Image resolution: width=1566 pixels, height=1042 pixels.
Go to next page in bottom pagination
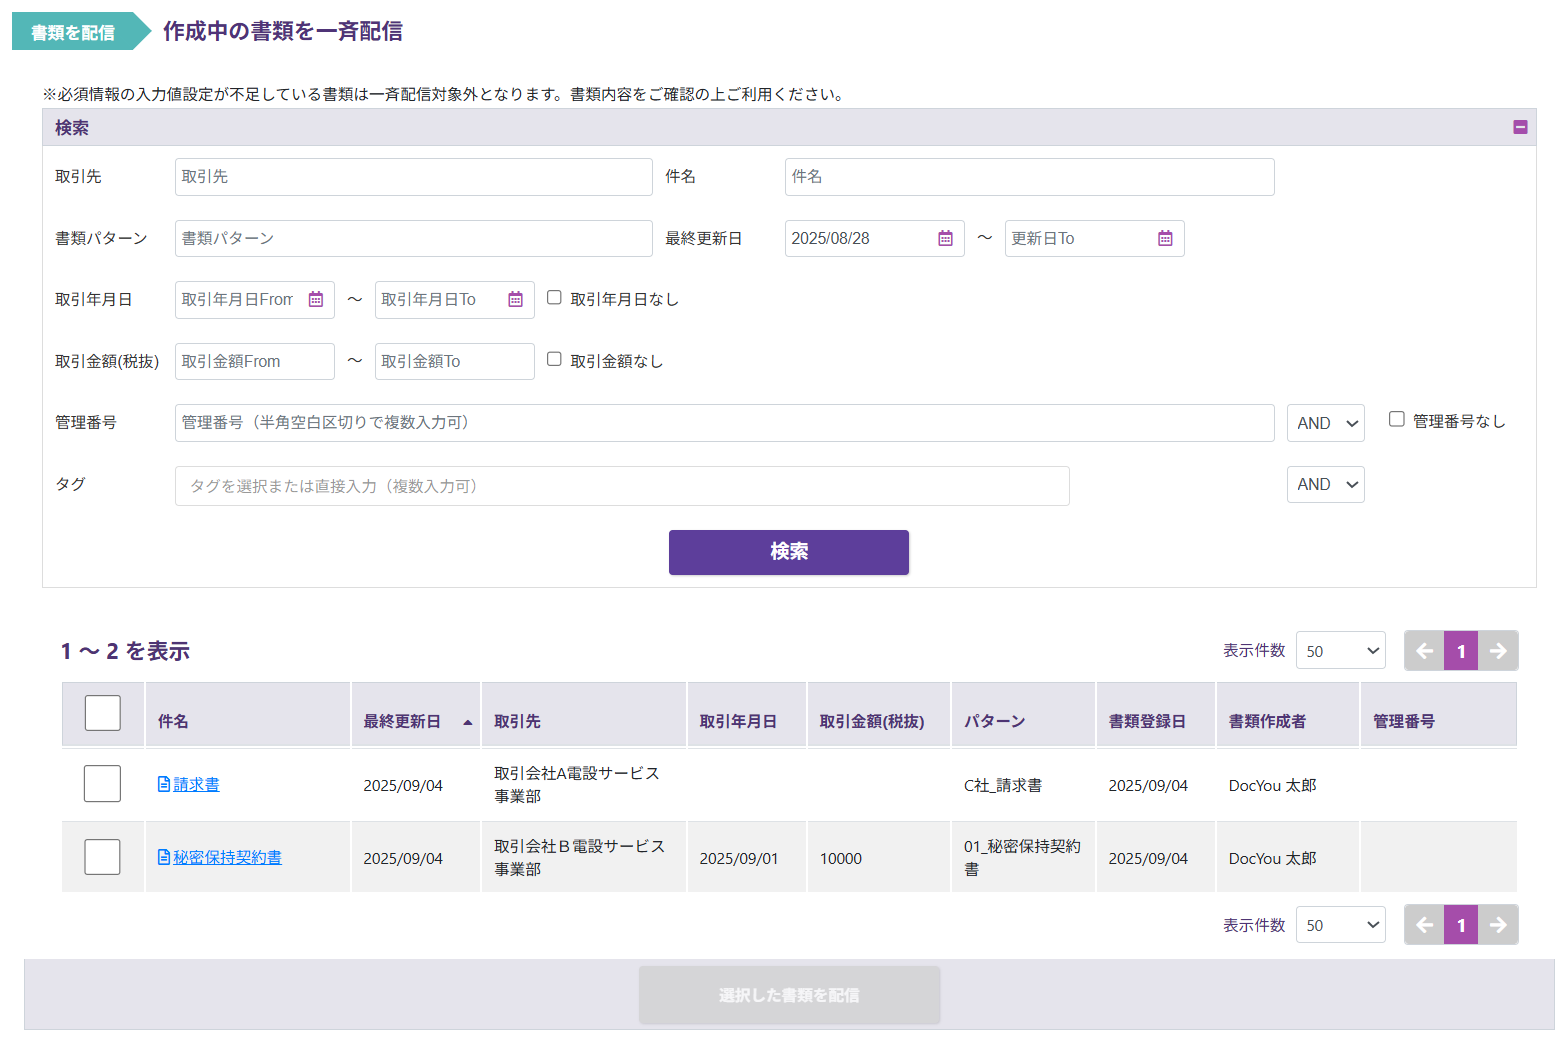pyautogui.click(x=1498, y=925)
